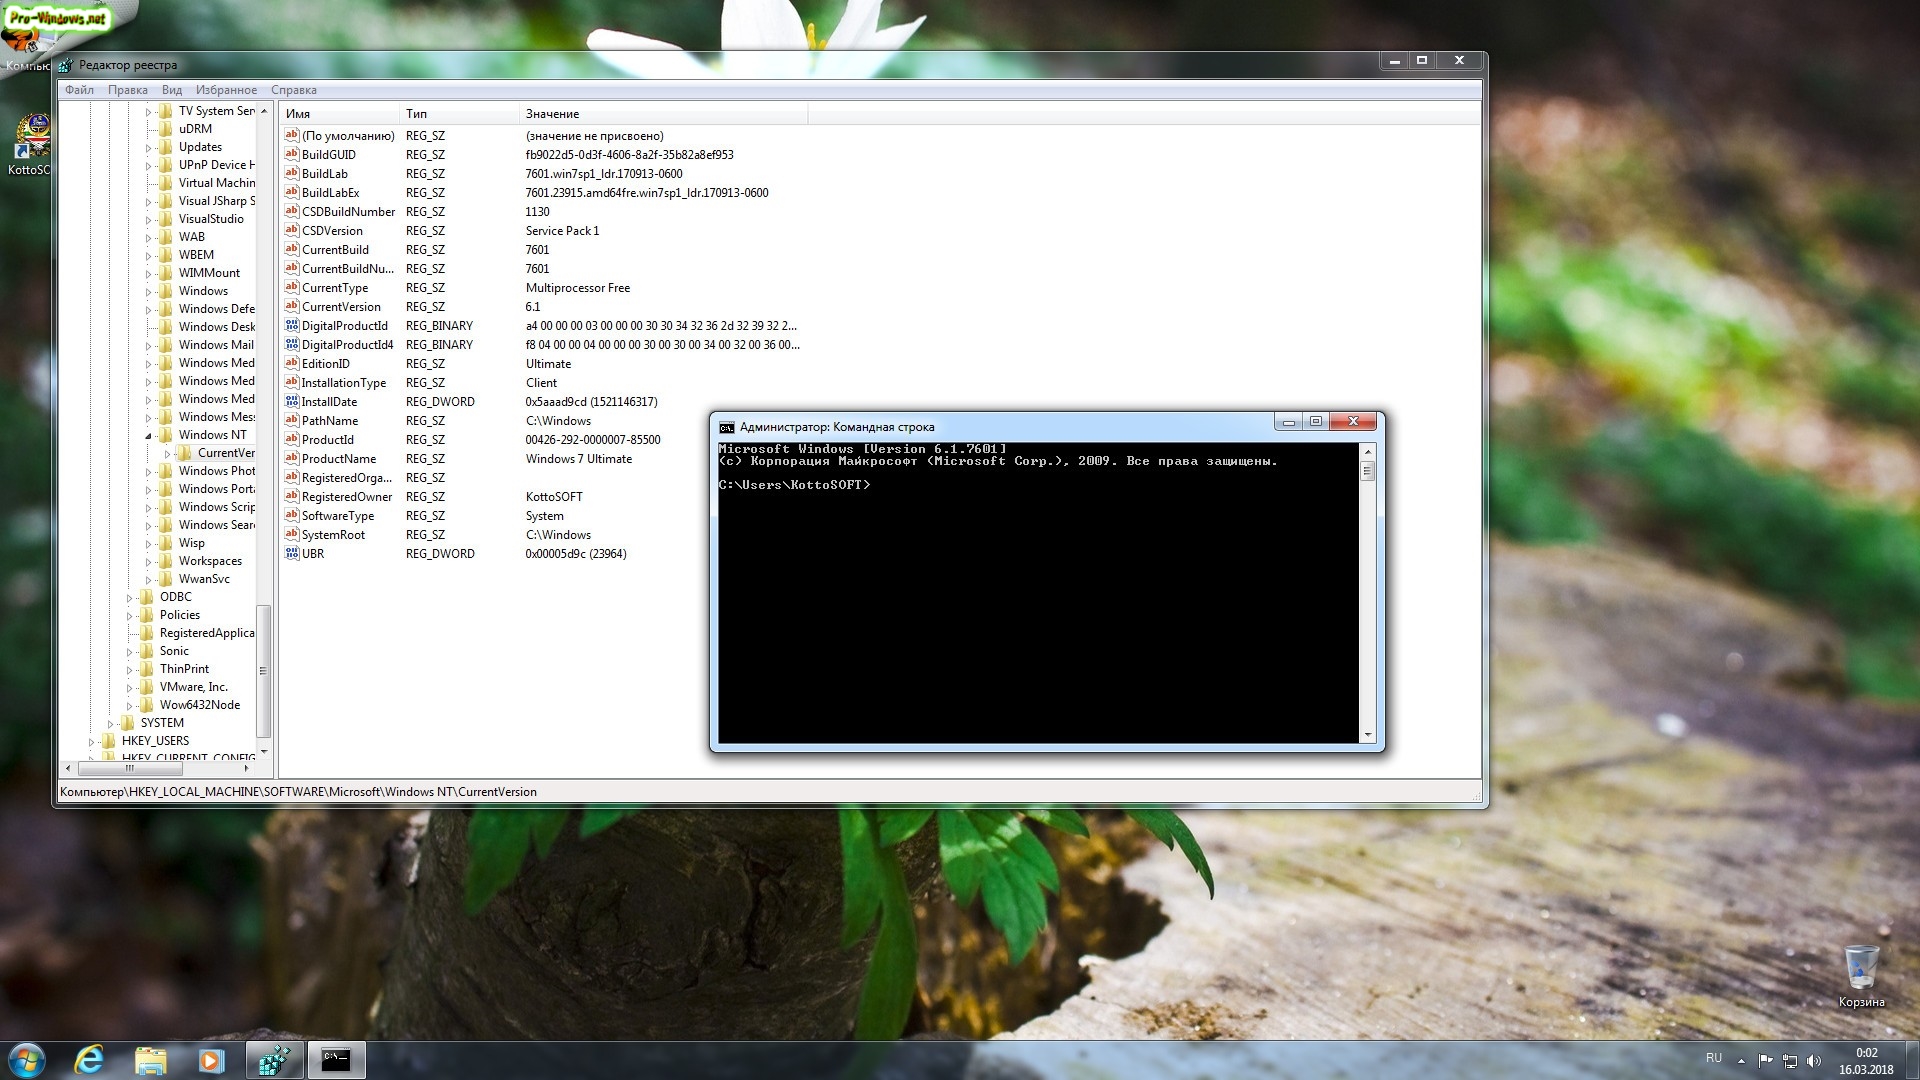The height and width of the screenshot is (1080, 1920).
Task: Open the Файл menu
Action: (79, 90)
